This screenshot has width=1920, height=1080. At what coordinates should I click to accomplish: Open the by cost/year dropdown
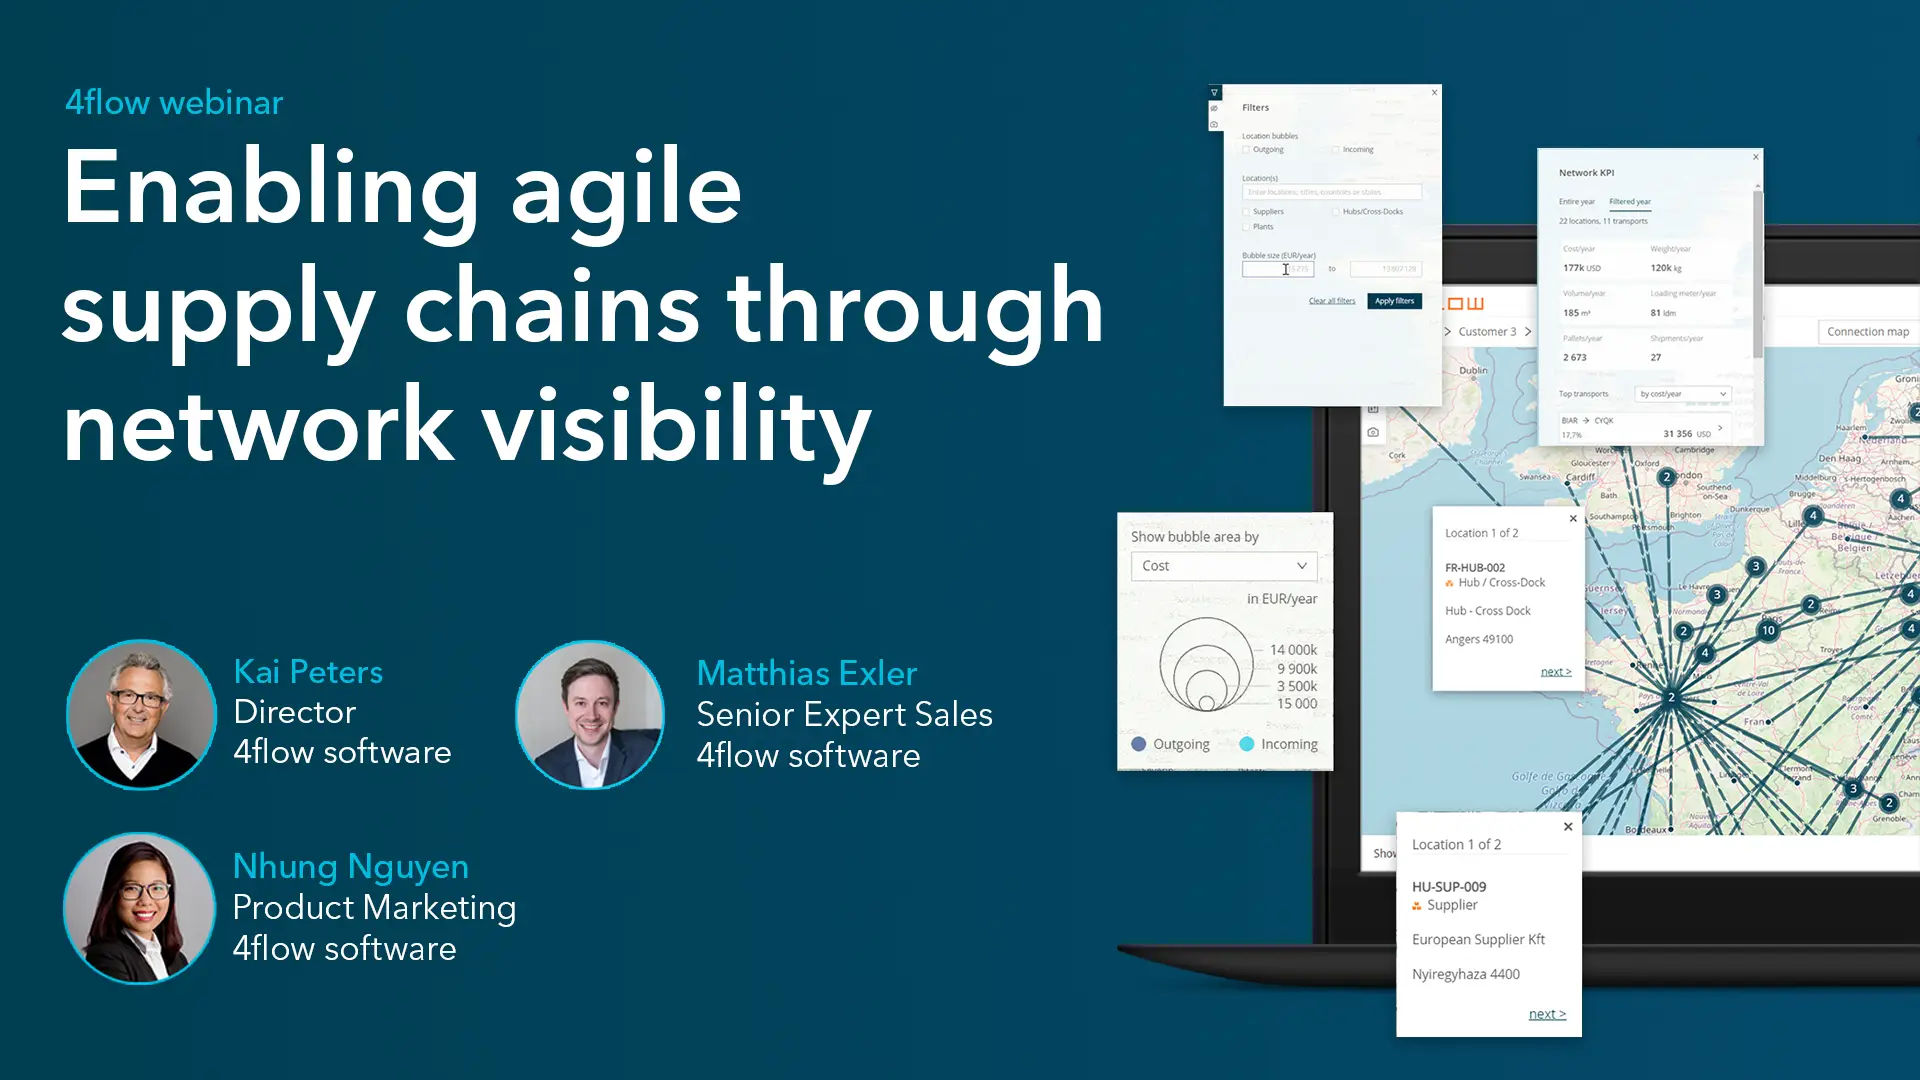tap(1683, 394)
